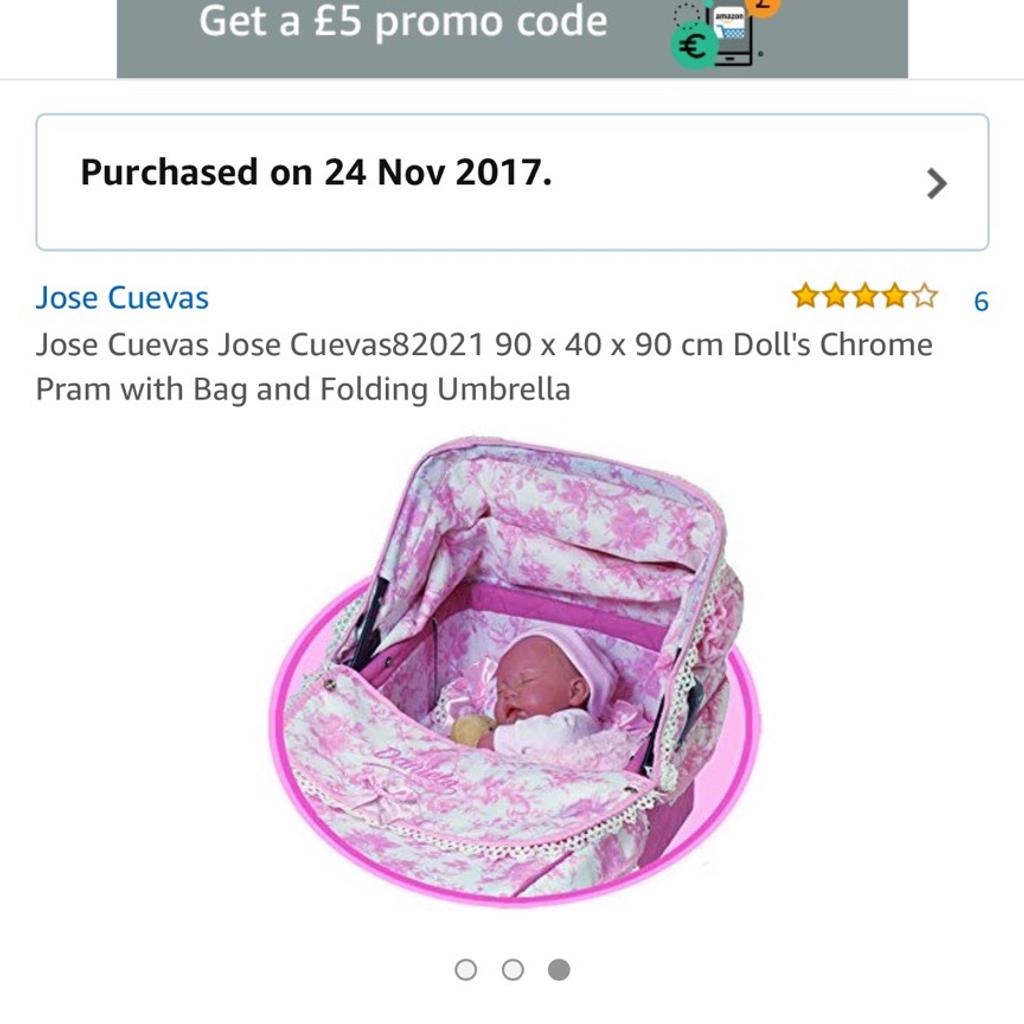Open the fourth gold star's rating breakdown

(895, 296)
